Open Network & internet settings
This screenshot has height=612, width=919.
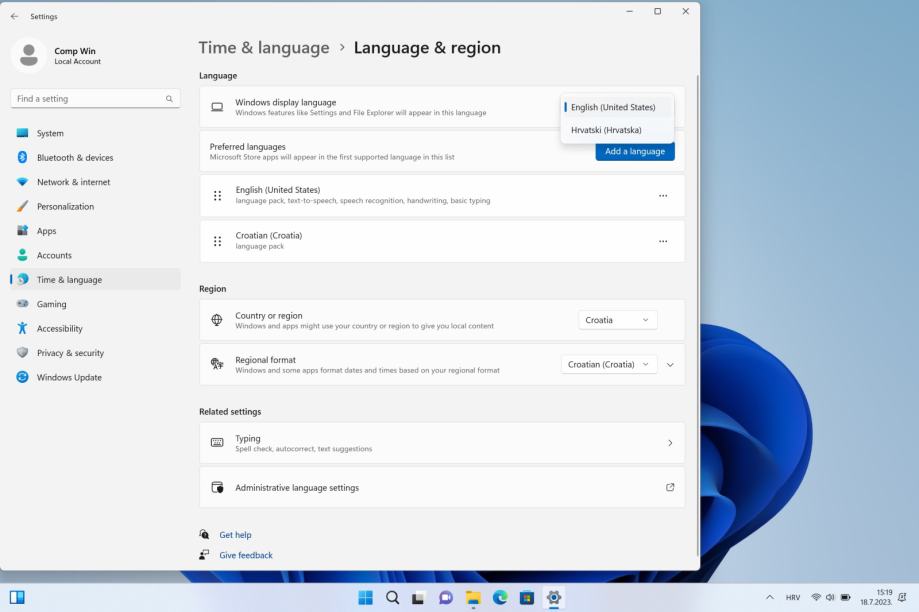(96, 182)
